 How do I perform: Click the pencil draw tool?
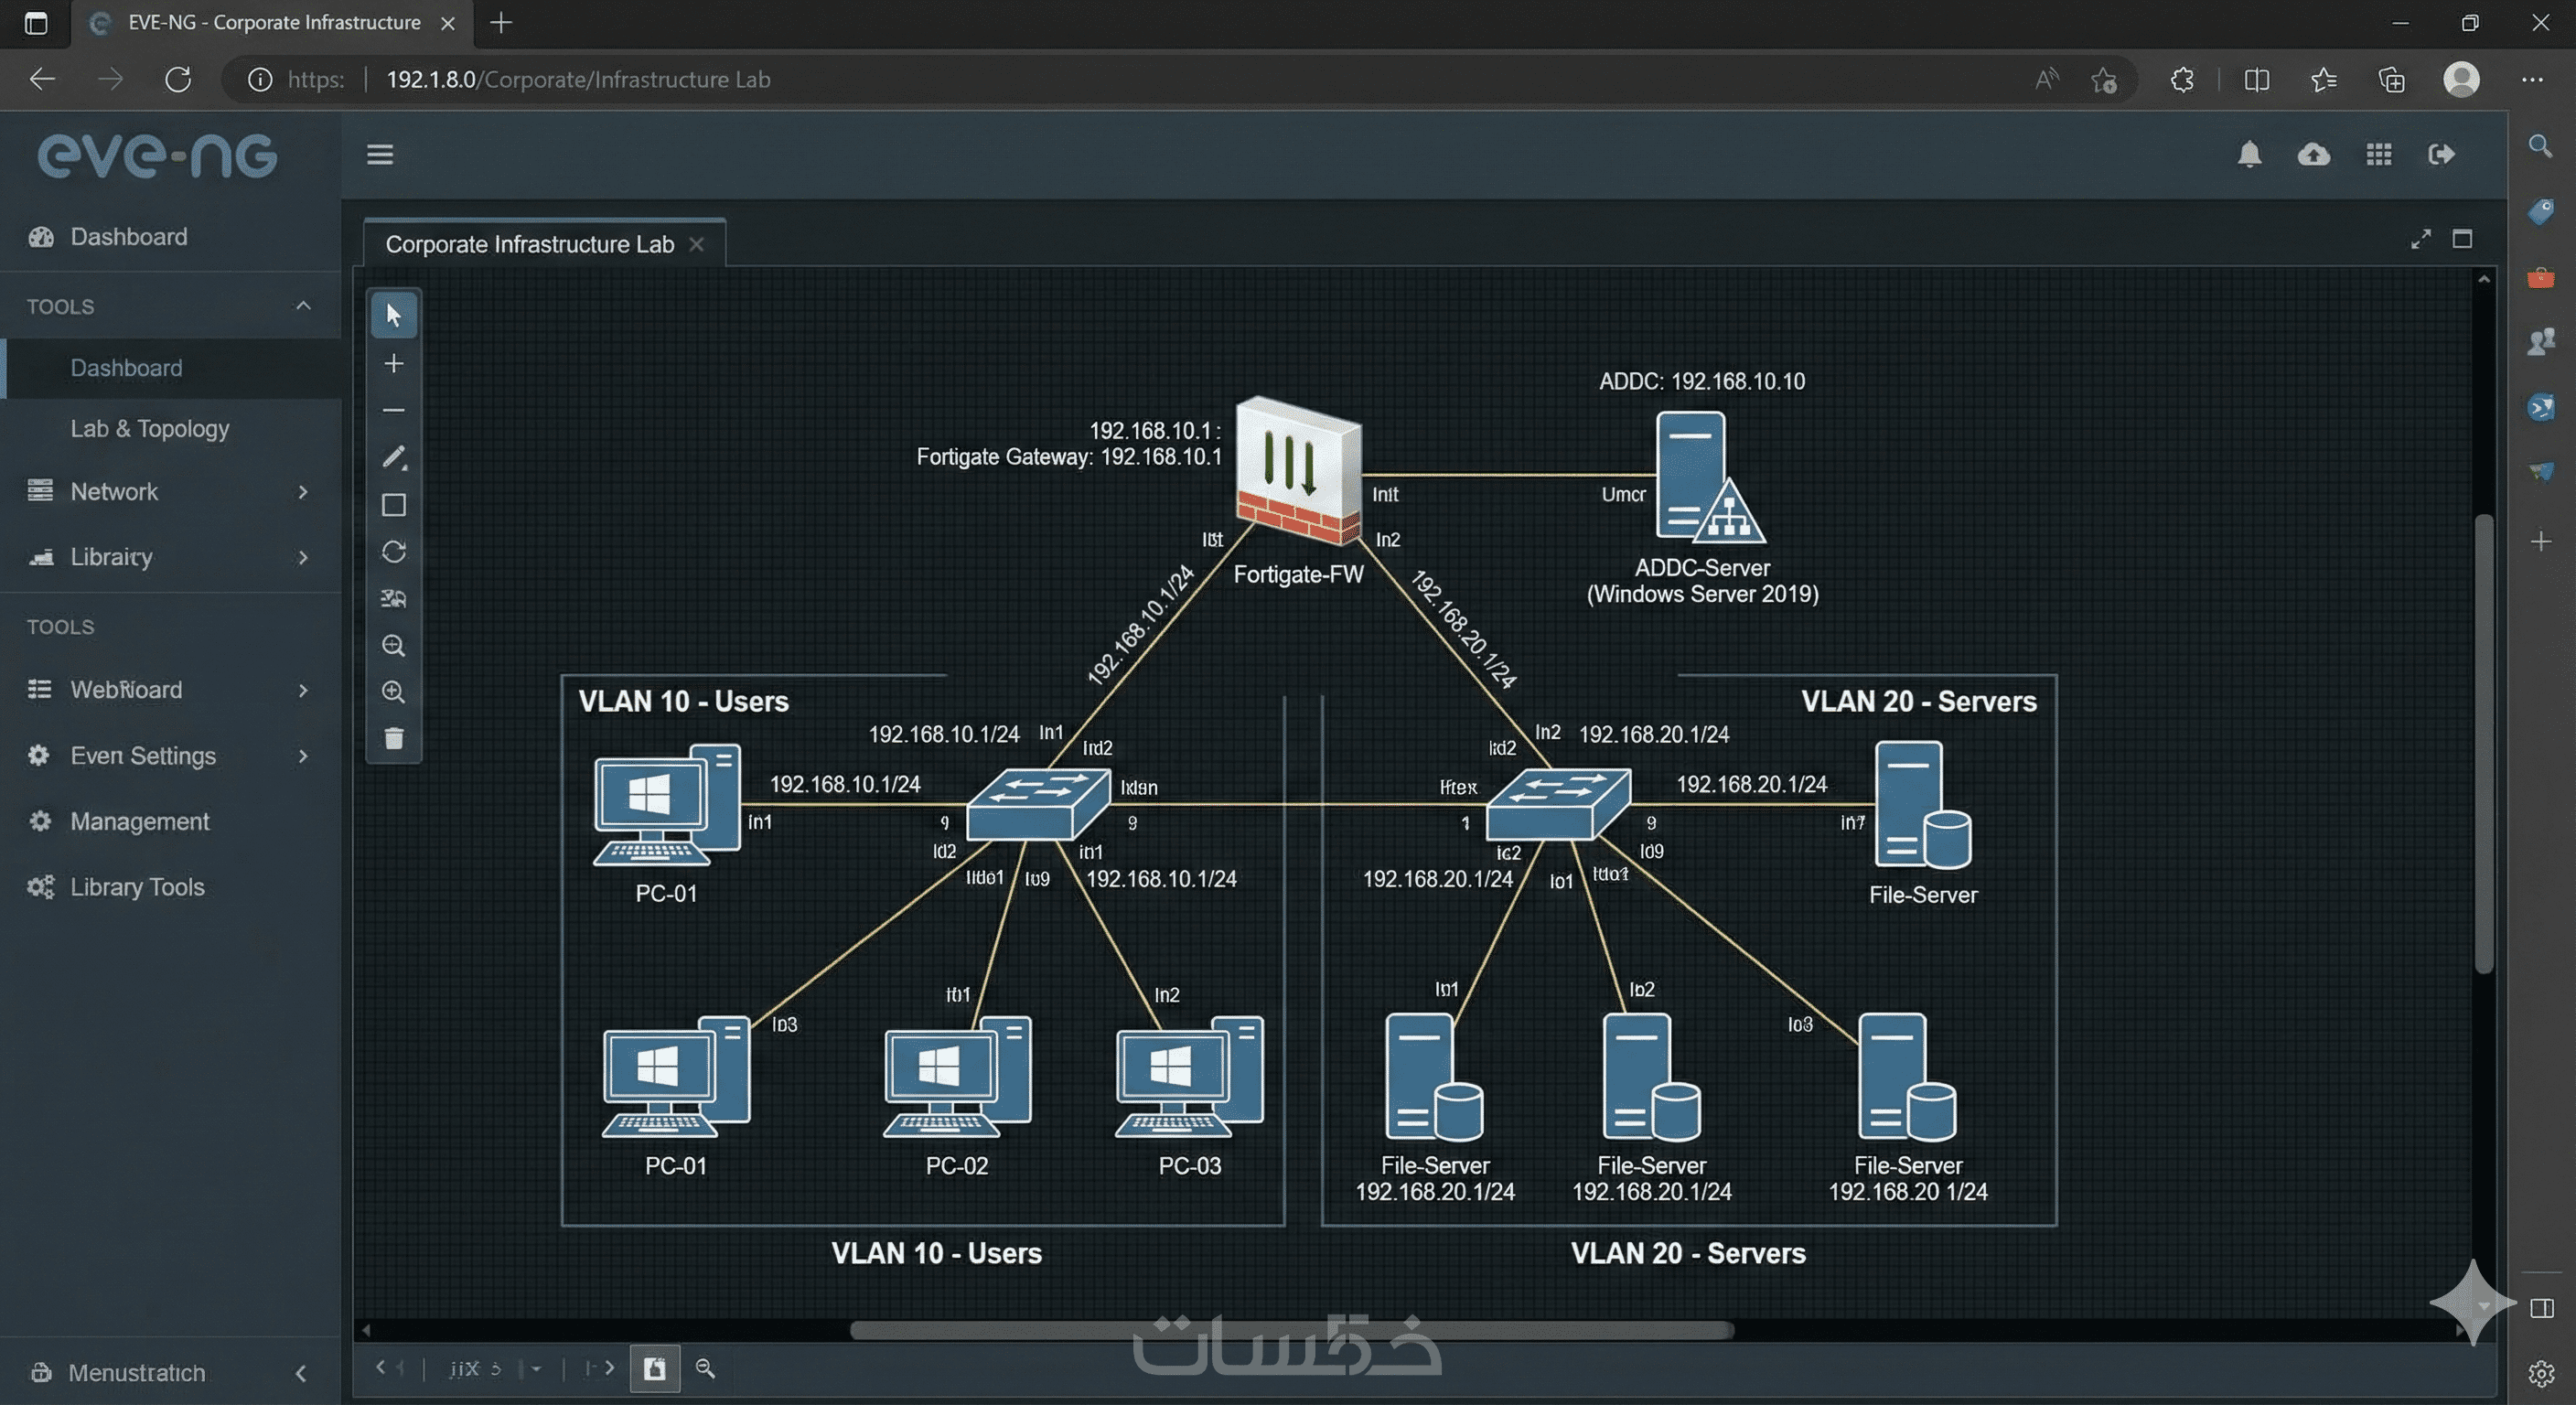(x=393, y=457)
